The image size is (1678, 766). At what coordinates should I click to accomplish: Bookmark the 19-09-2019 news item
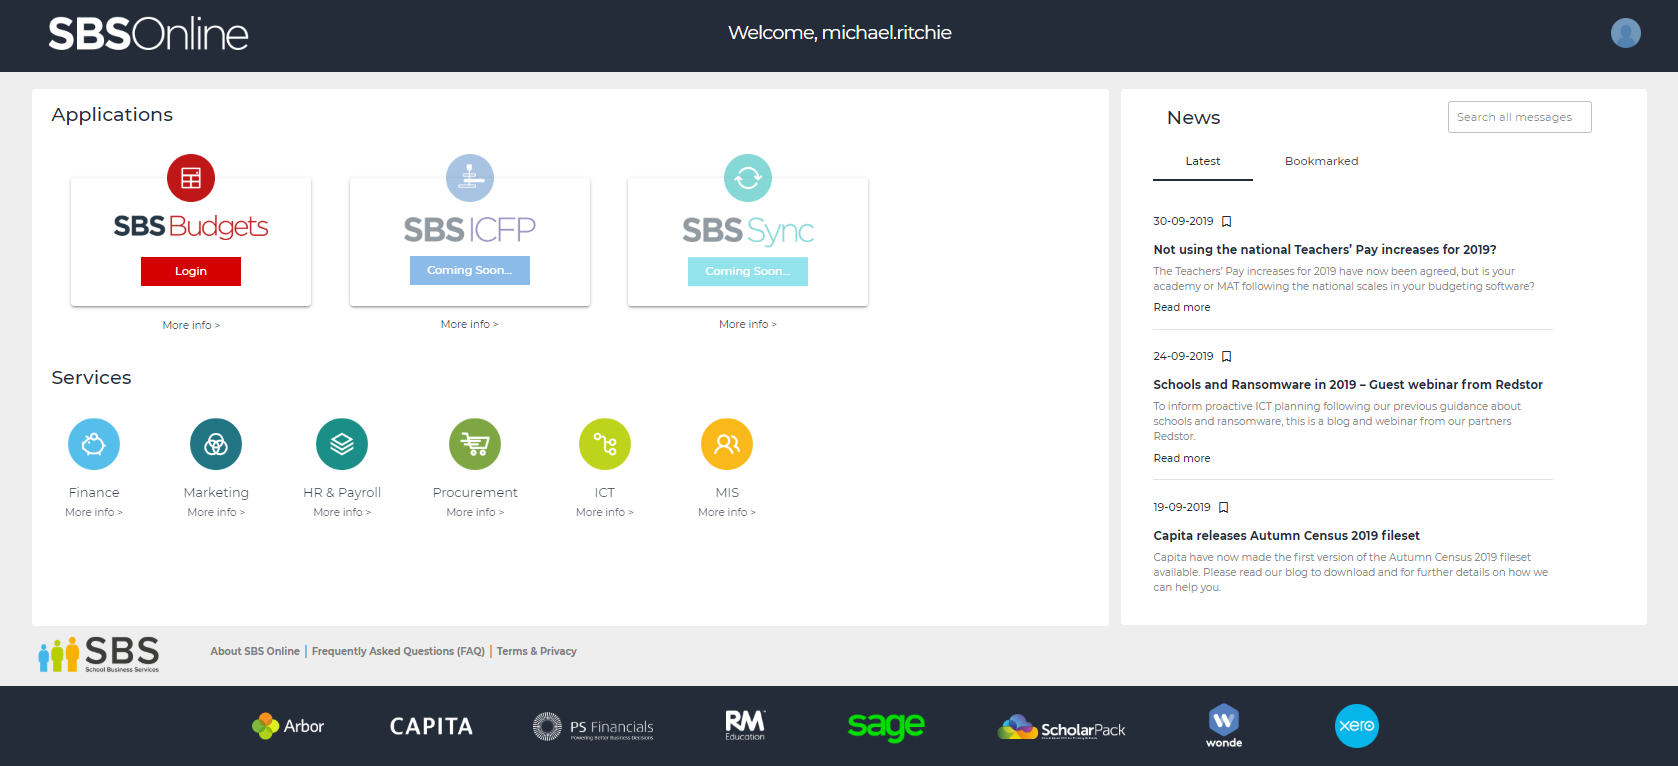(x=1224, y=508)
